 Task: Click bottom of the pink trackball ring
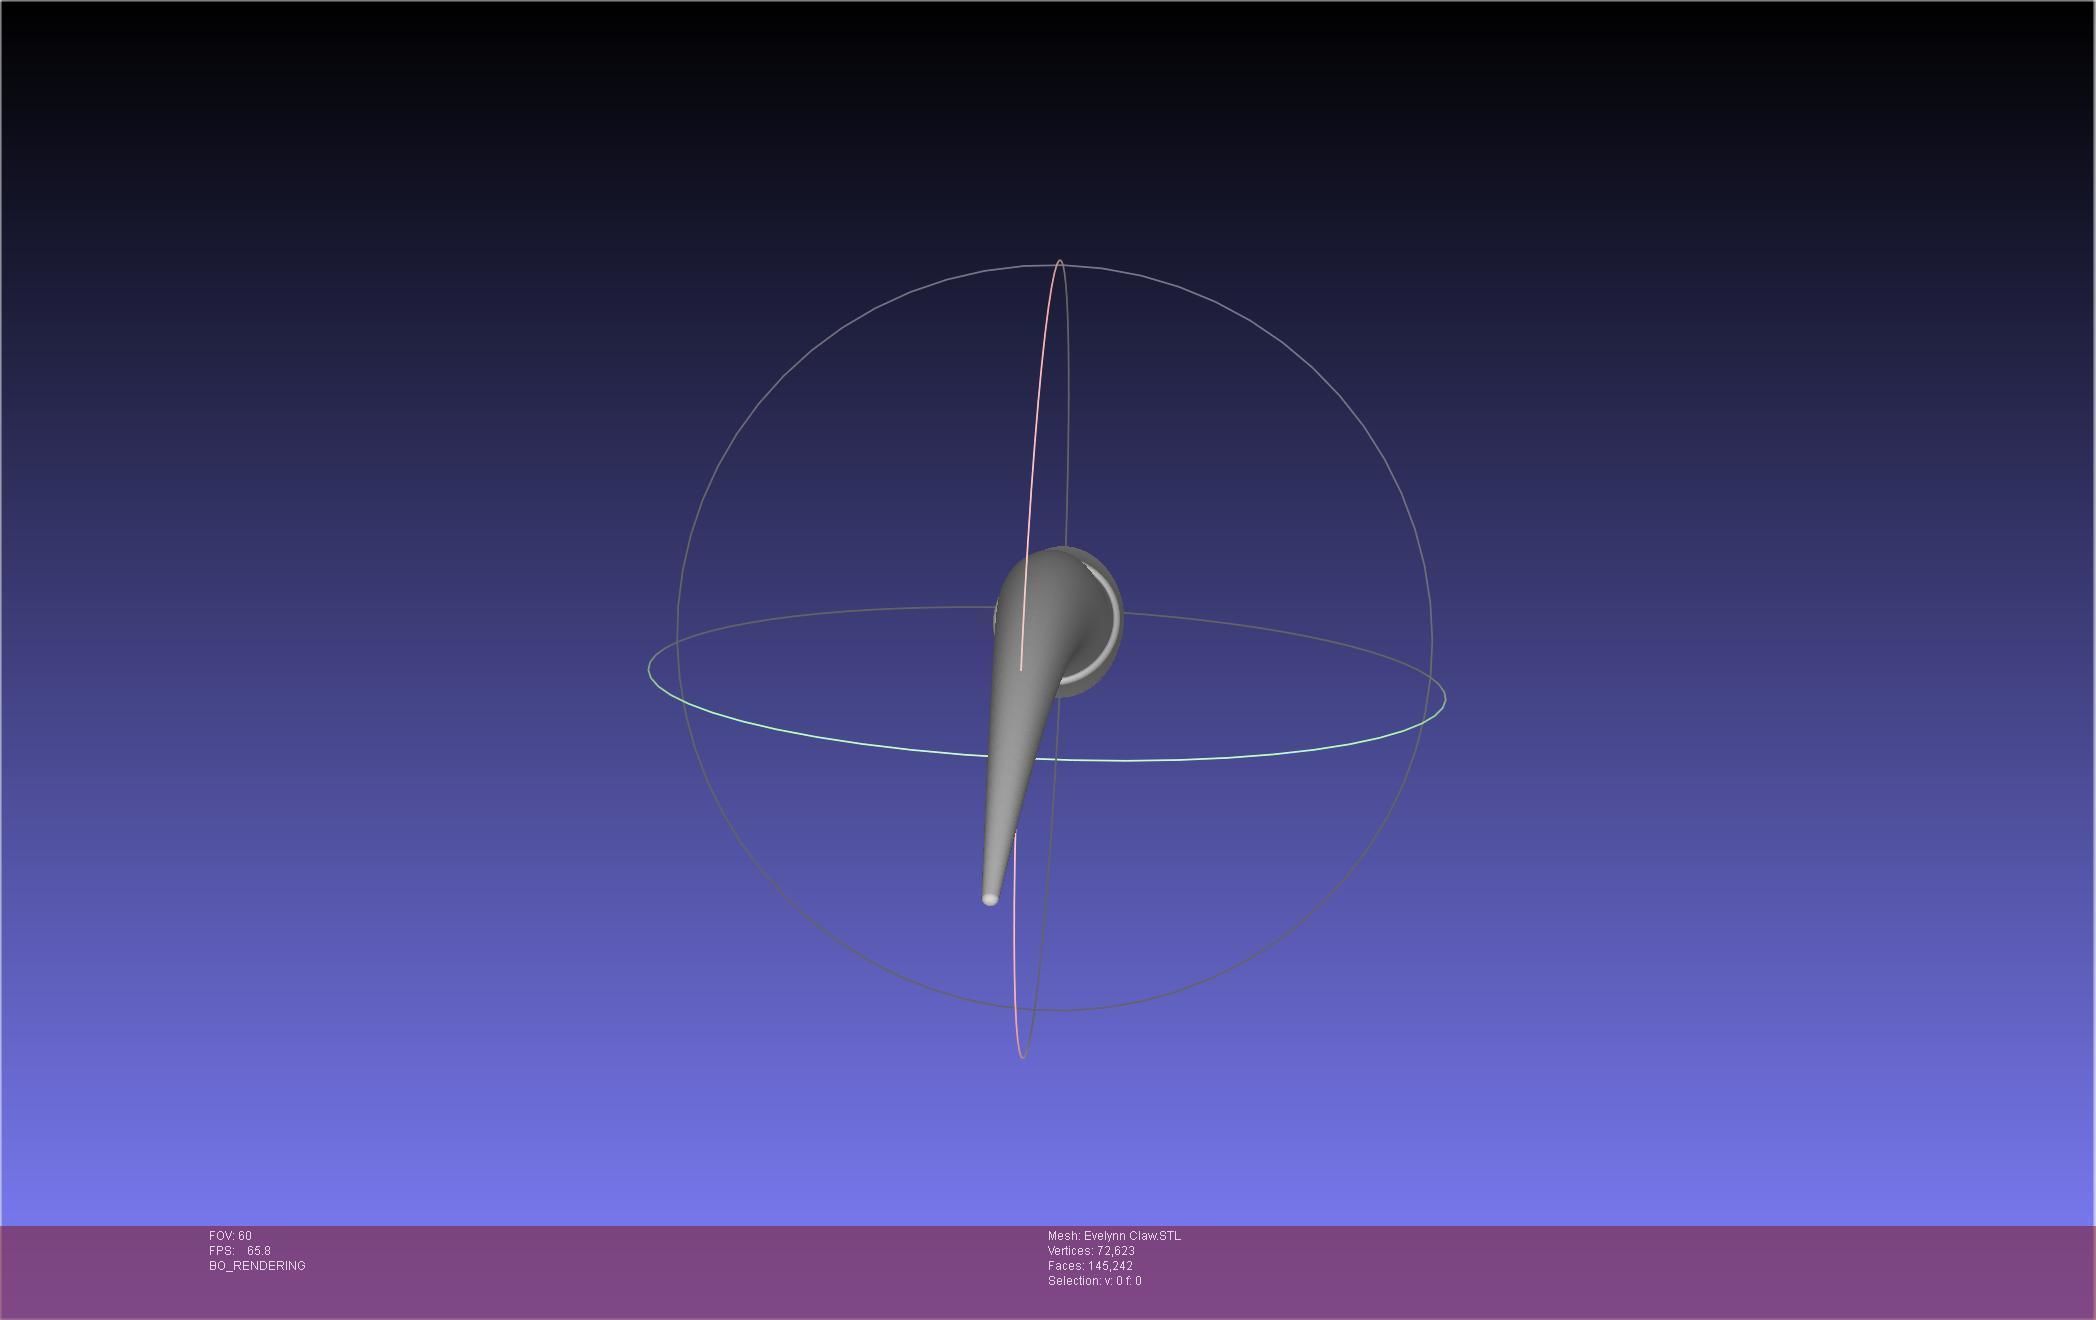1021,1054
